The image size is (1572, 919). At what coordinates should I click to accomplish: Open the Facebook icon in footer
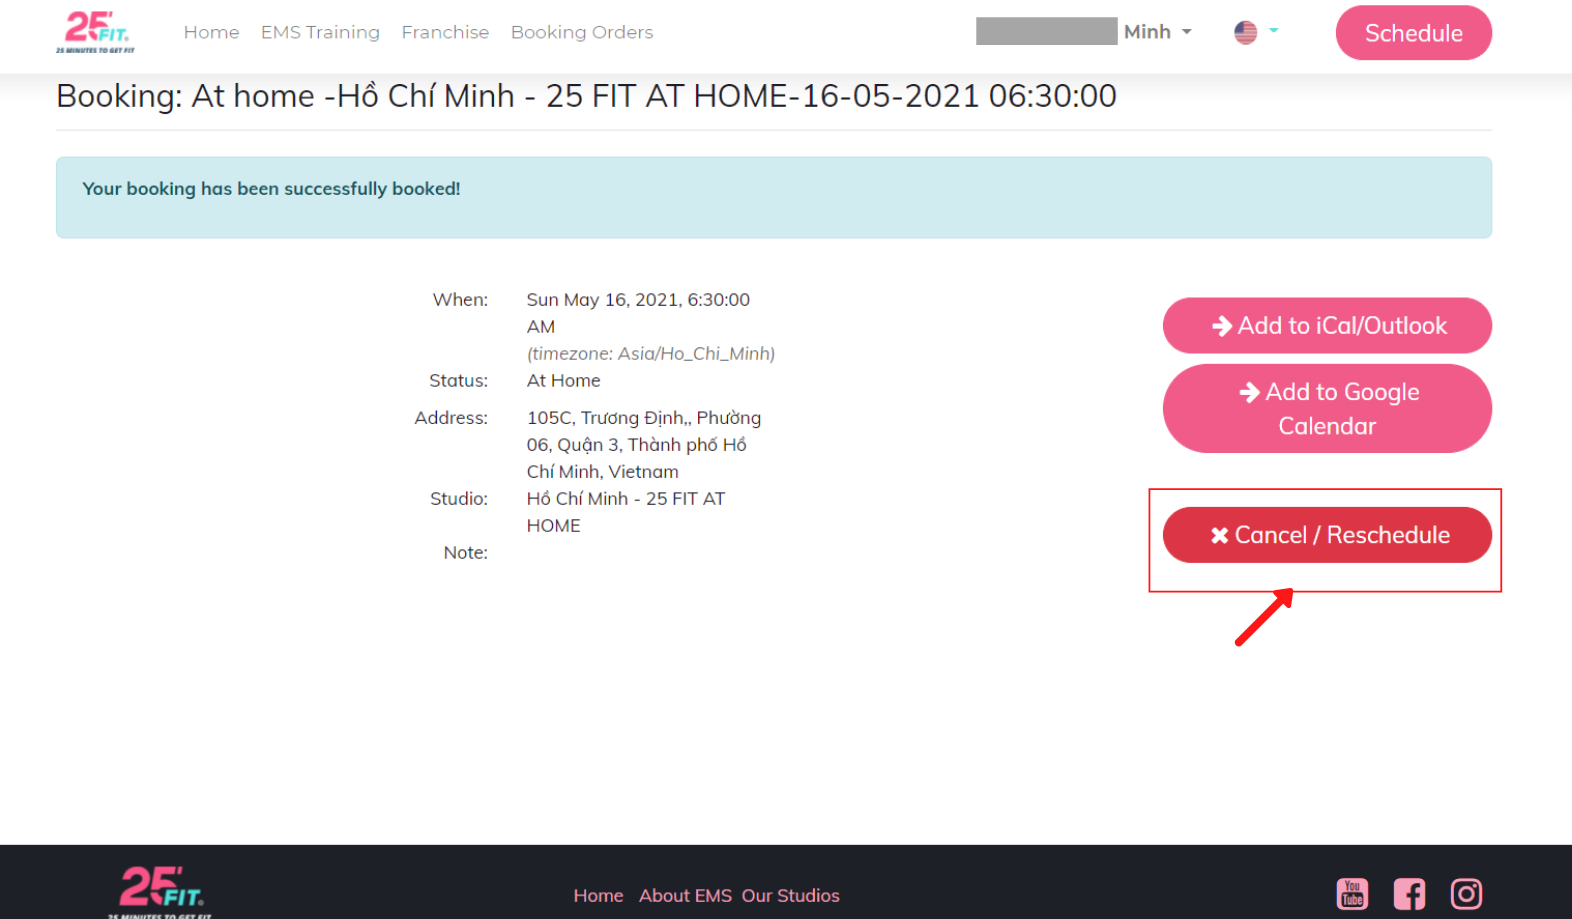click(1409, 894)
